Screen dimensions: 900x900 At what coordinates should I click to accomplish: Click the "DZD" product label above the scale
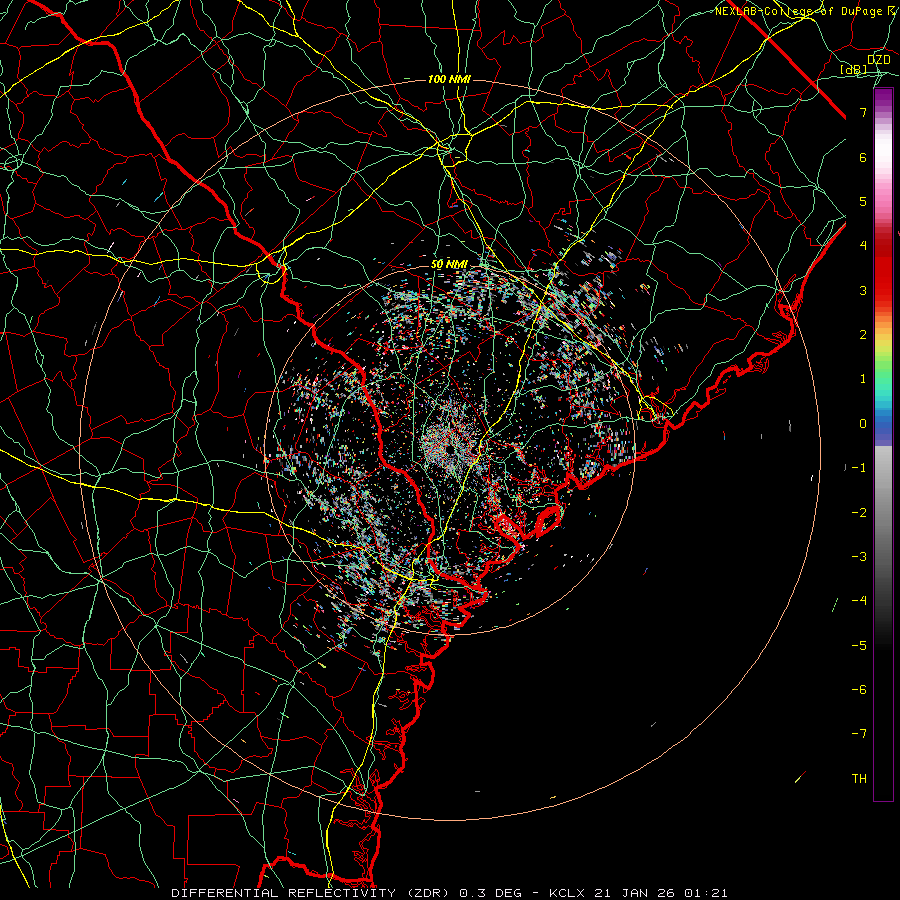(x=878, y=60)
